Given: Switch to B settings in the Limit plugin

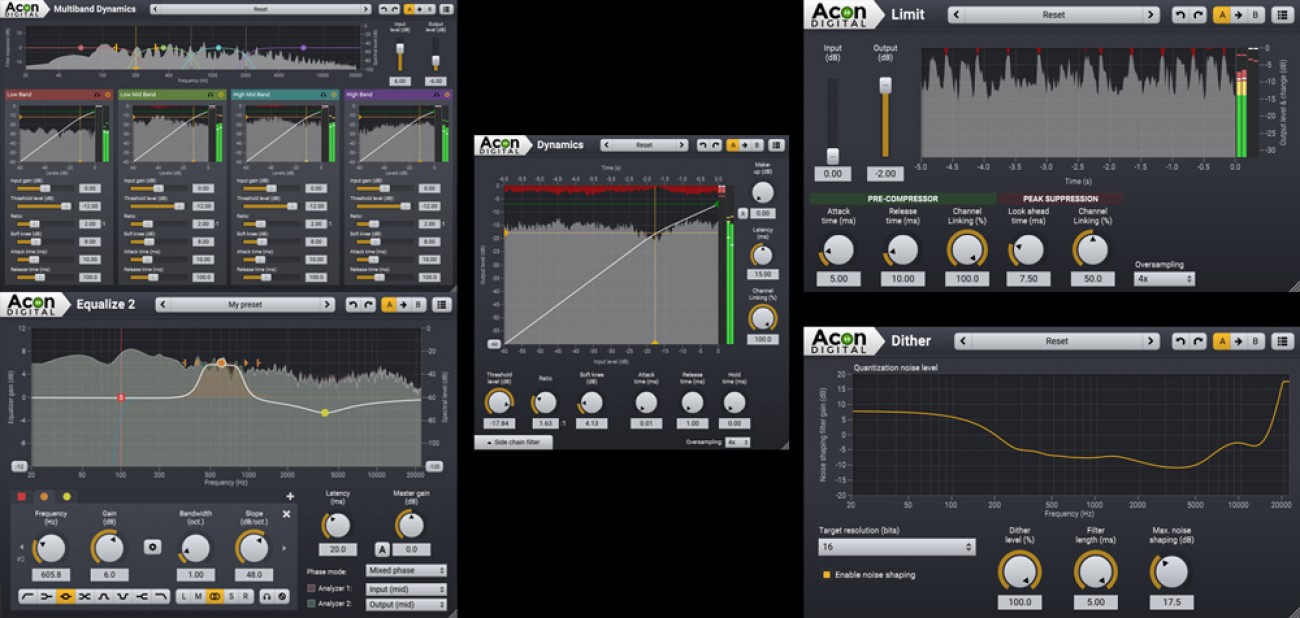Looking at the screenshot, I should [1256, 14].
